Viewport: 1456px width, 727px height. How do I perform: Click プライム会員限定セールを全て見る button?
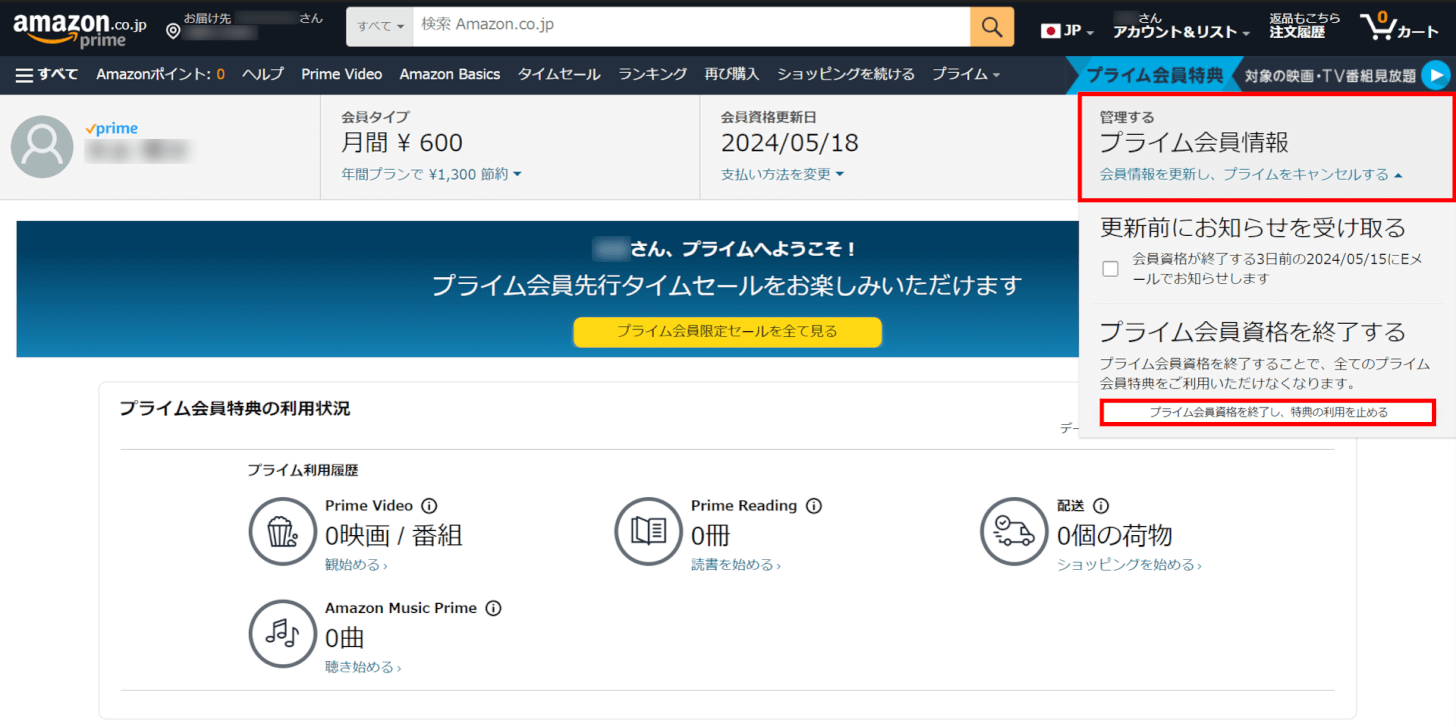coord(727,331)
